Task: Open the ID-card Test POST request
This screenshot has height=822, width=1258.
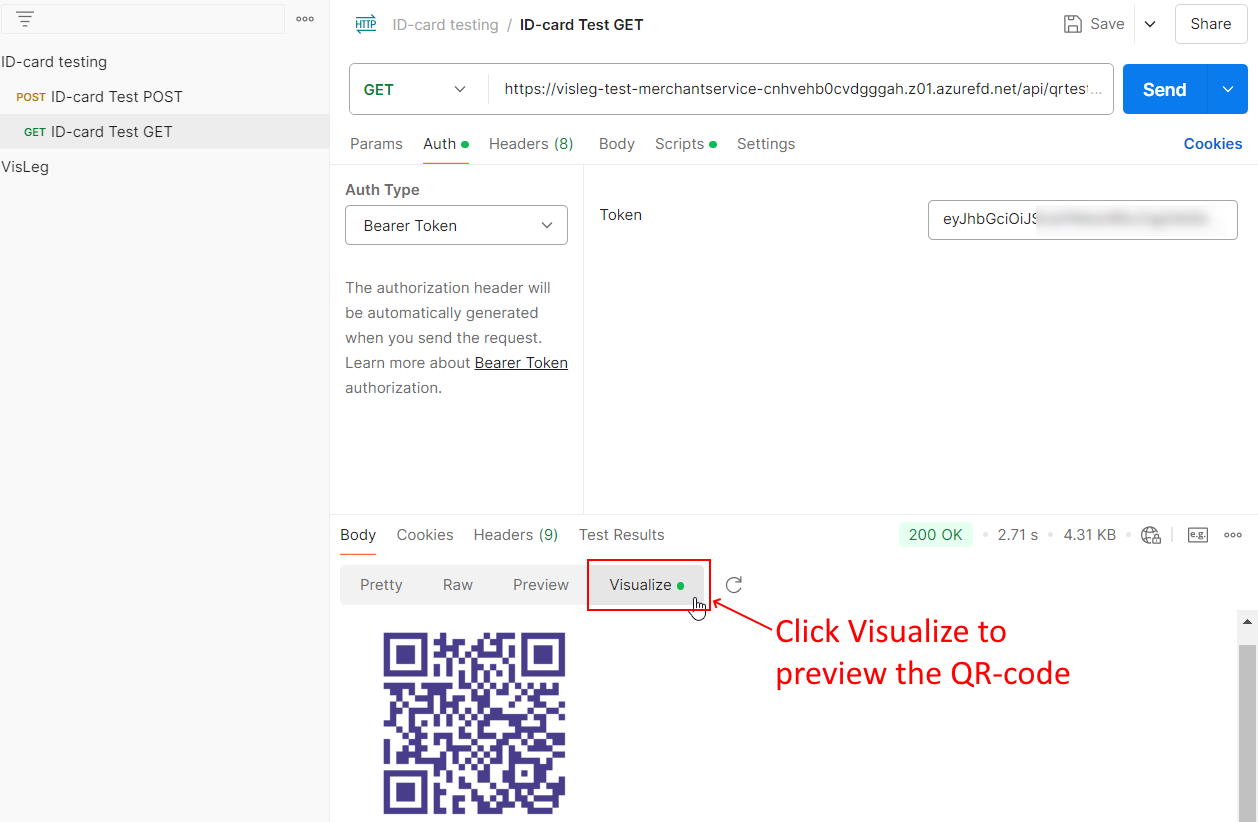Action: (164, 97)
